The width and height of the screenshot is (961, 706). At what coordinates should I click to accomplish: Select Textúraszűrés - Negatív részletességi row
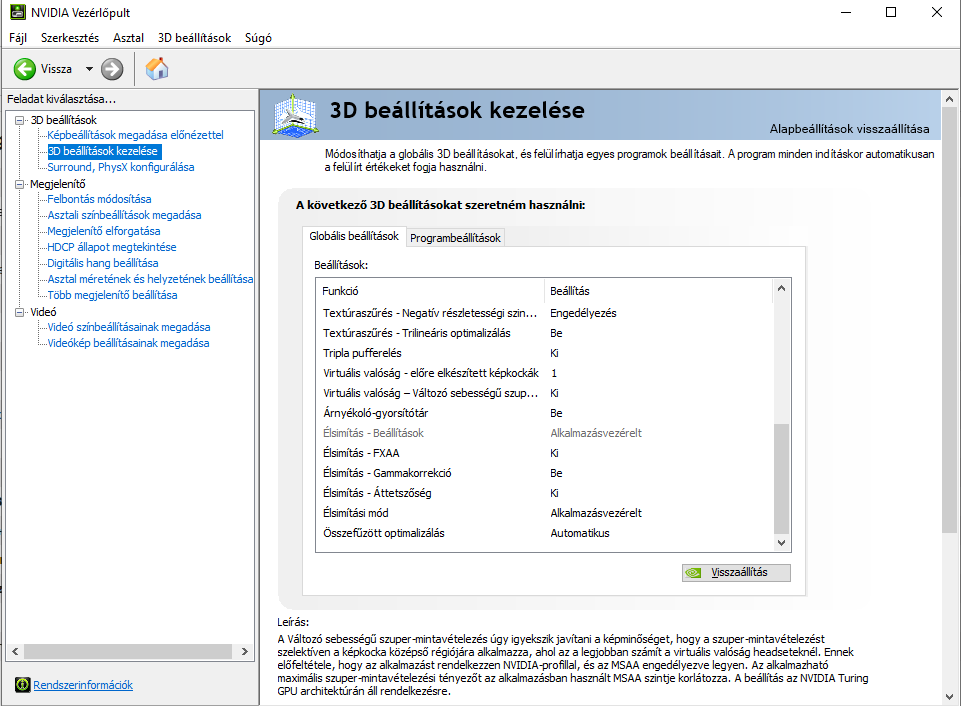tap(544, 313)
